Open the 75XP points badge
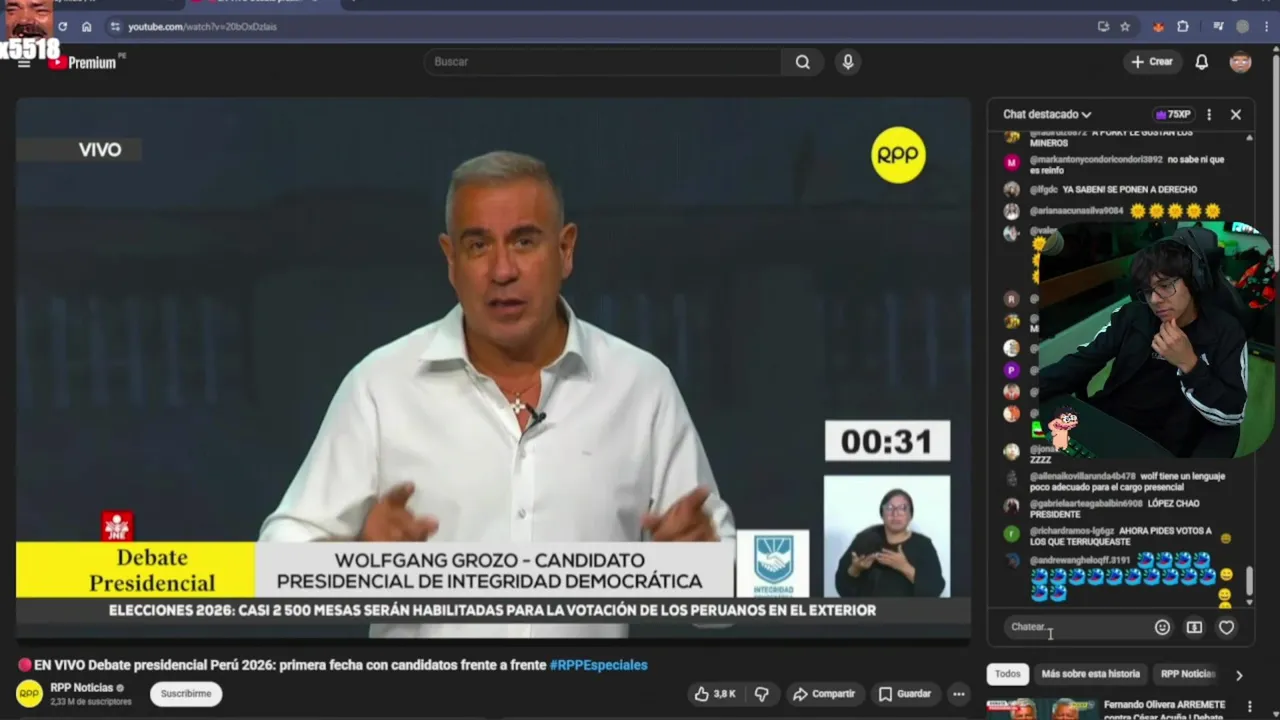The image size is (1280, 720). 1173,115
